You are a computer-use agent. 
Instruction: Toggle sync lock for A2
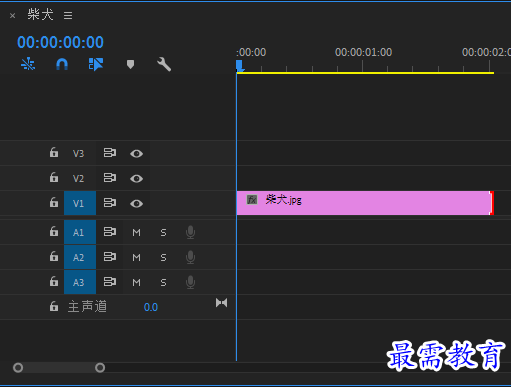[110, 257]
